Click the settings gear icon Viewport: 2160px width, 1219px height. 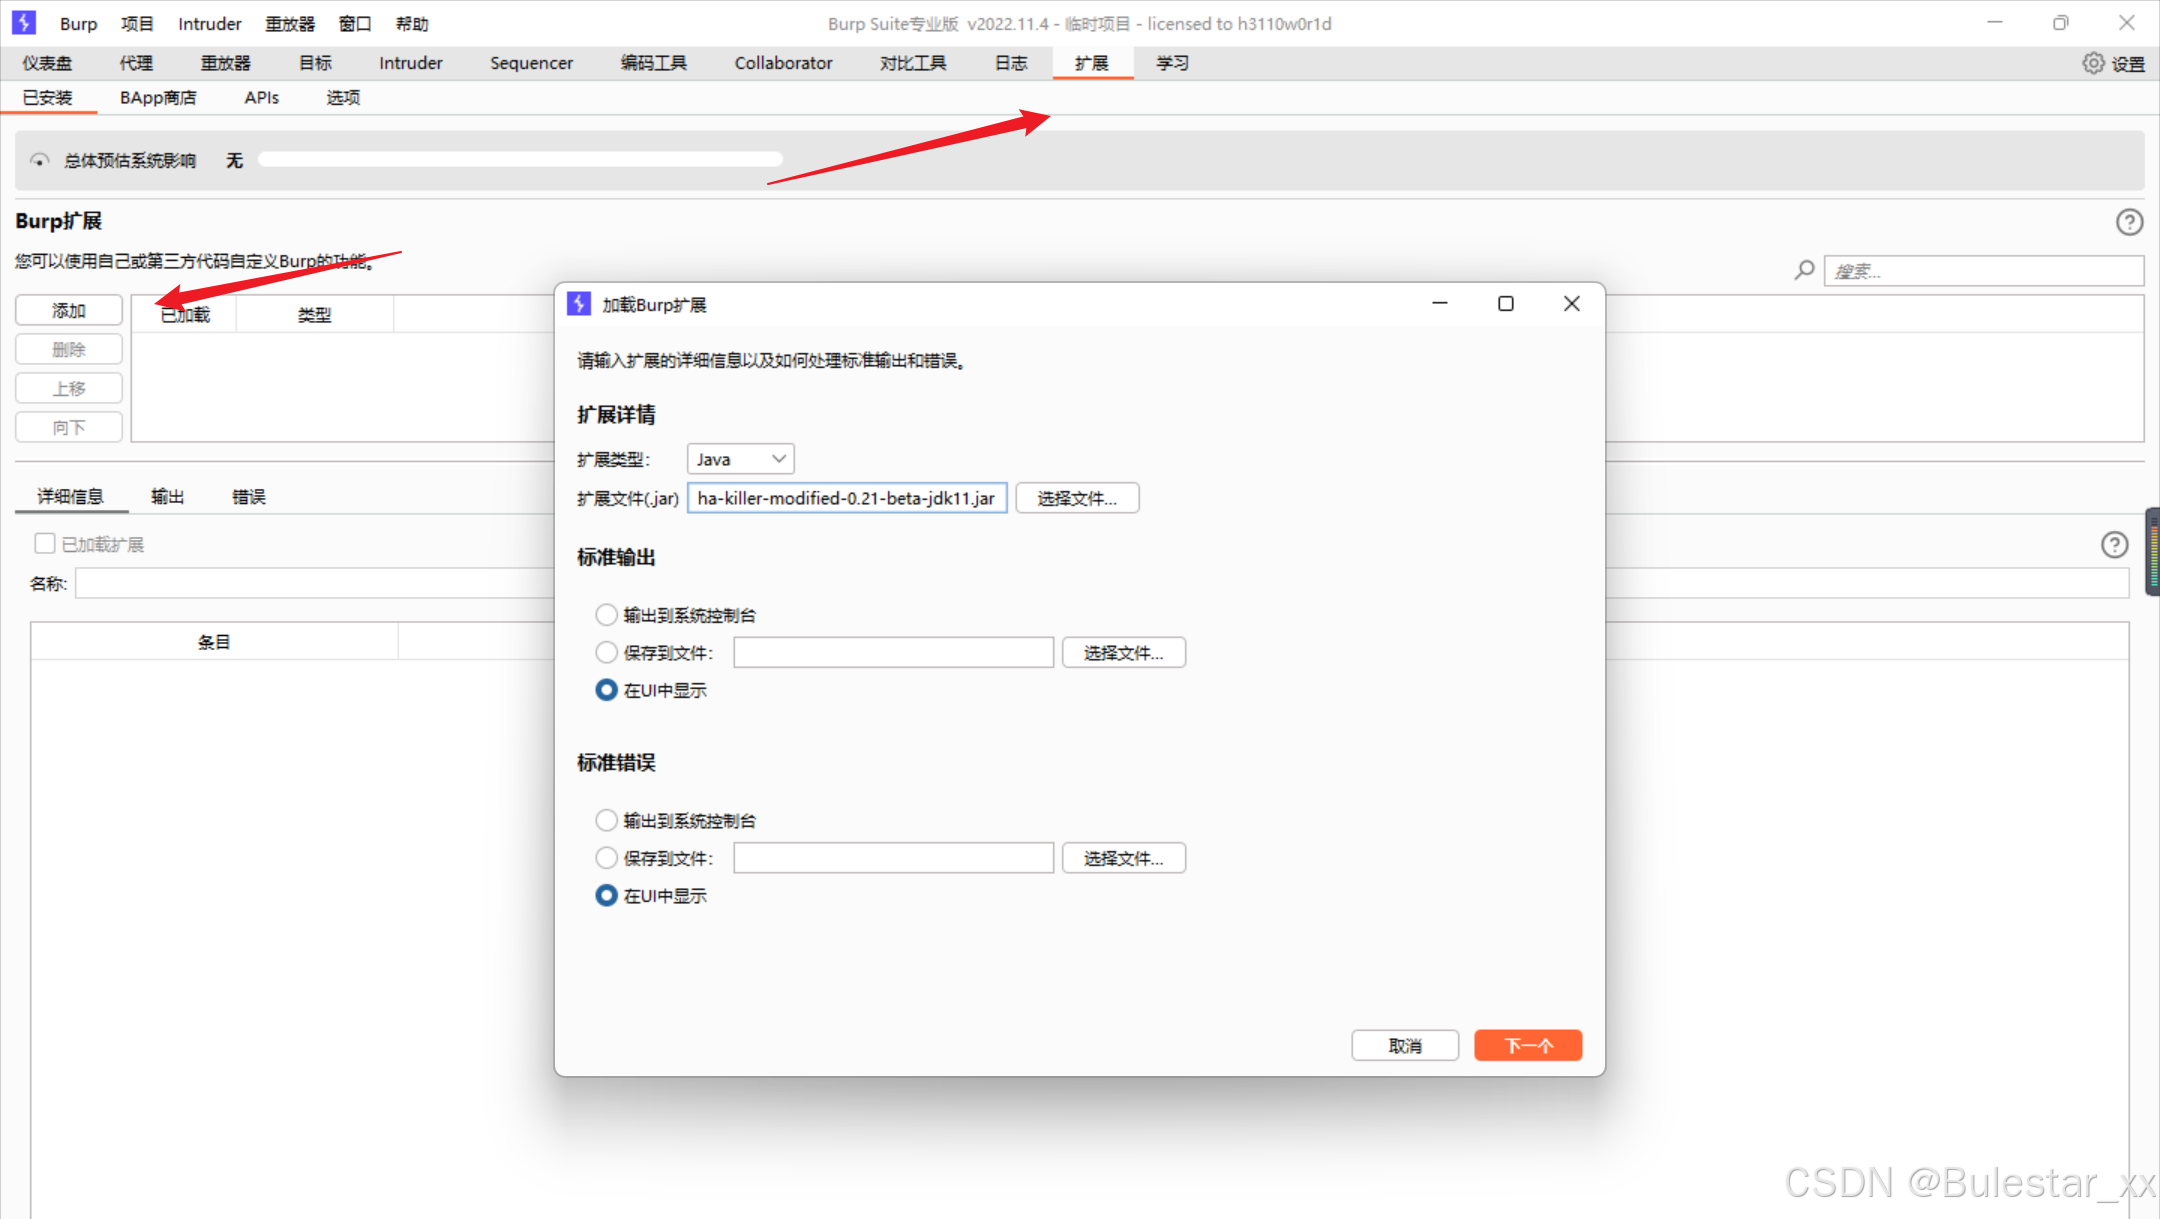coord(2093,63)
